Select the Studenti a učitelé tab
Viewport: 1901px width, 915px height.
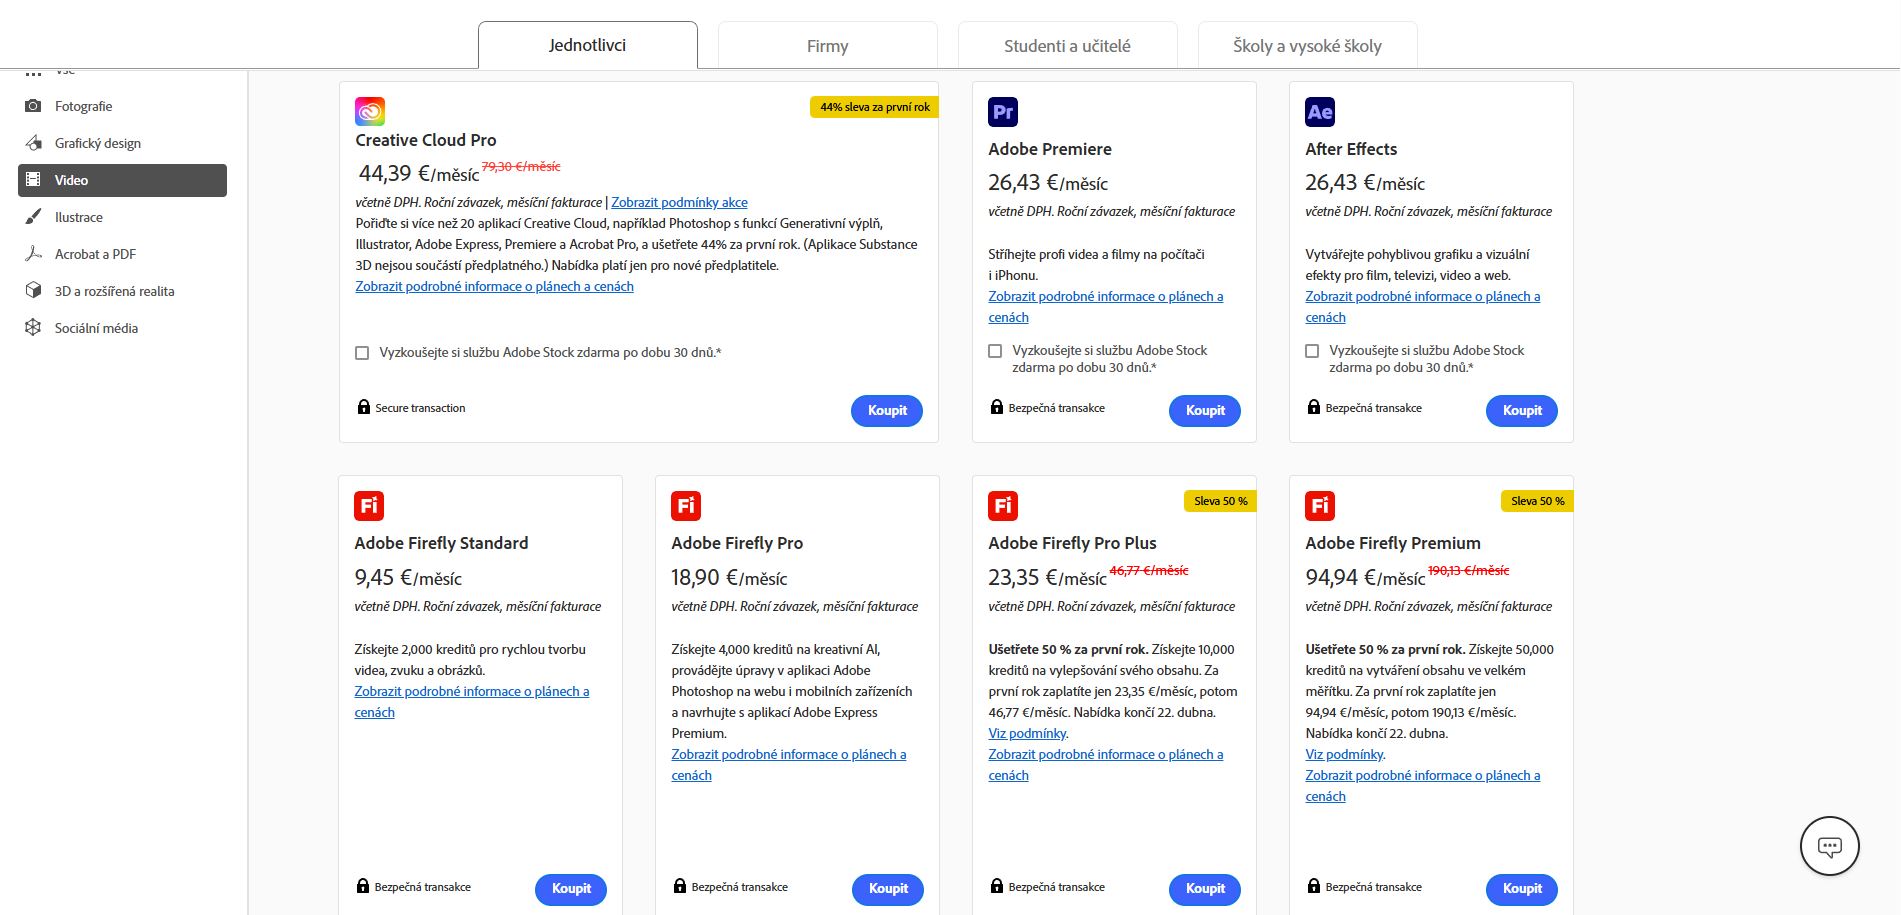[1068, 46]
